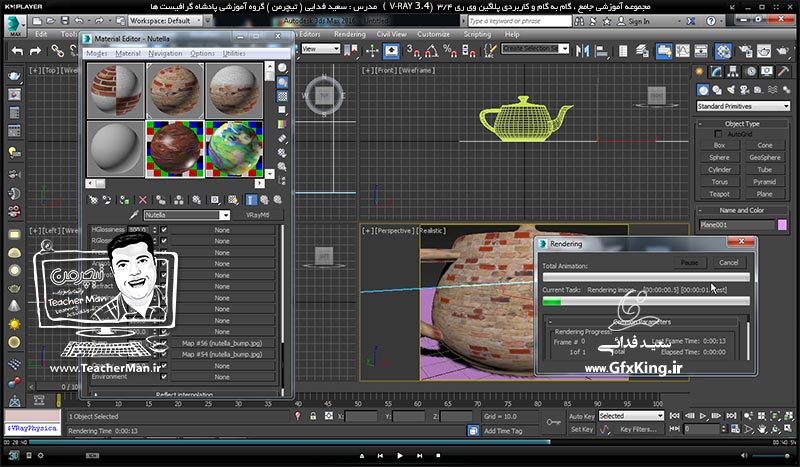Viewport: 800px width, 467px height.
Task: Click the Save File icon in quick access toolbar
Action: click(64, 21)
